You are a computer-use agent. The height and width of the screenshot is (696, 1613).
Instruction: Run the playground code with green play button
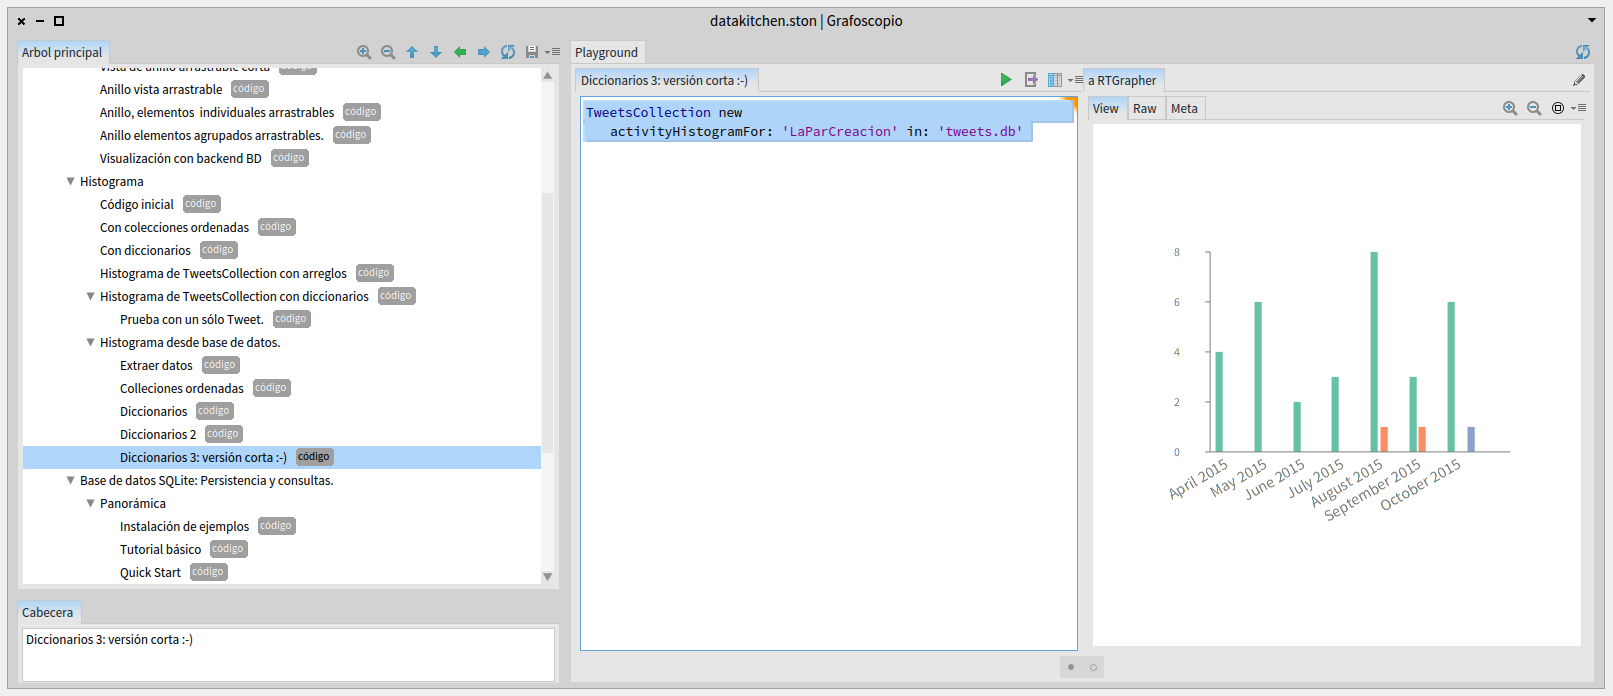(x=1006, y=80)
